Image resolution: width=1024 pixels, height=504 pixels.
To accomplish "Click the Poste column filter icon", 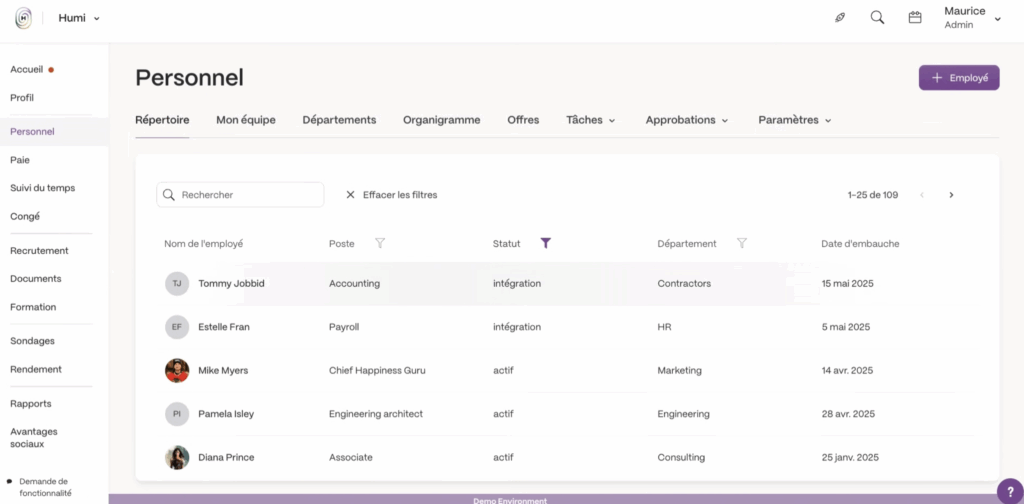I will (380, 243).
